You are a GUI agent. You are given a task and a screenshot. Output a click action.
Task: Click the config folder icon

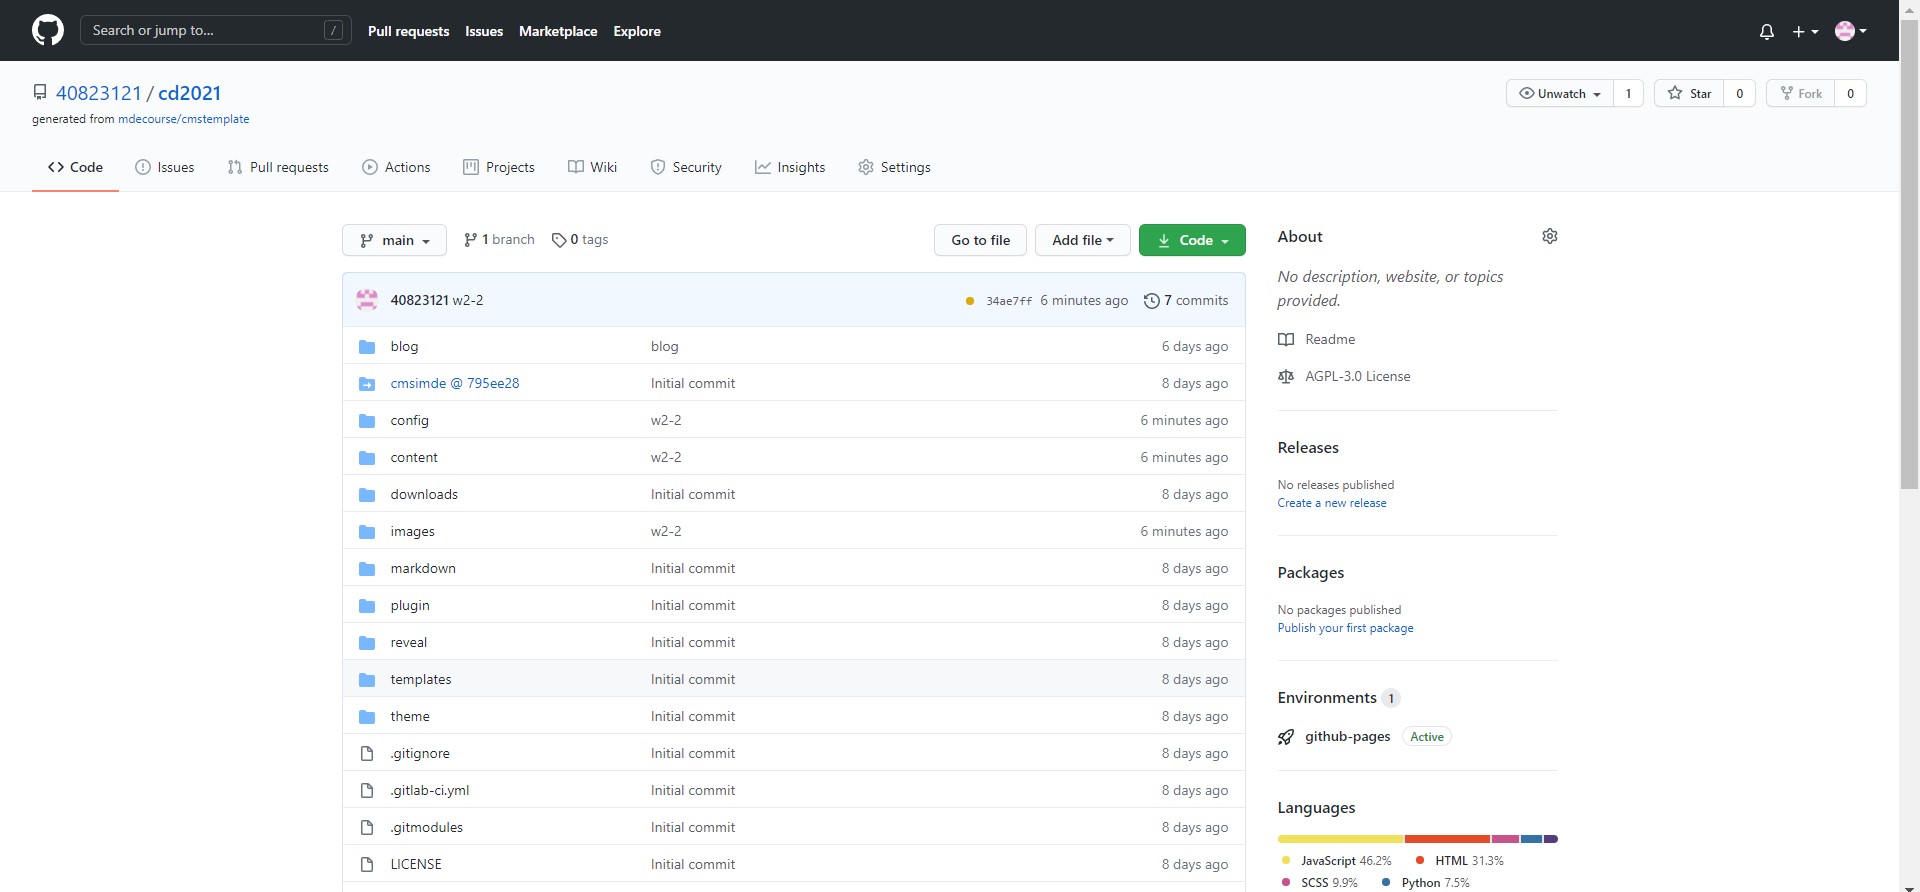pyautogui.click(x=367, y=420)
